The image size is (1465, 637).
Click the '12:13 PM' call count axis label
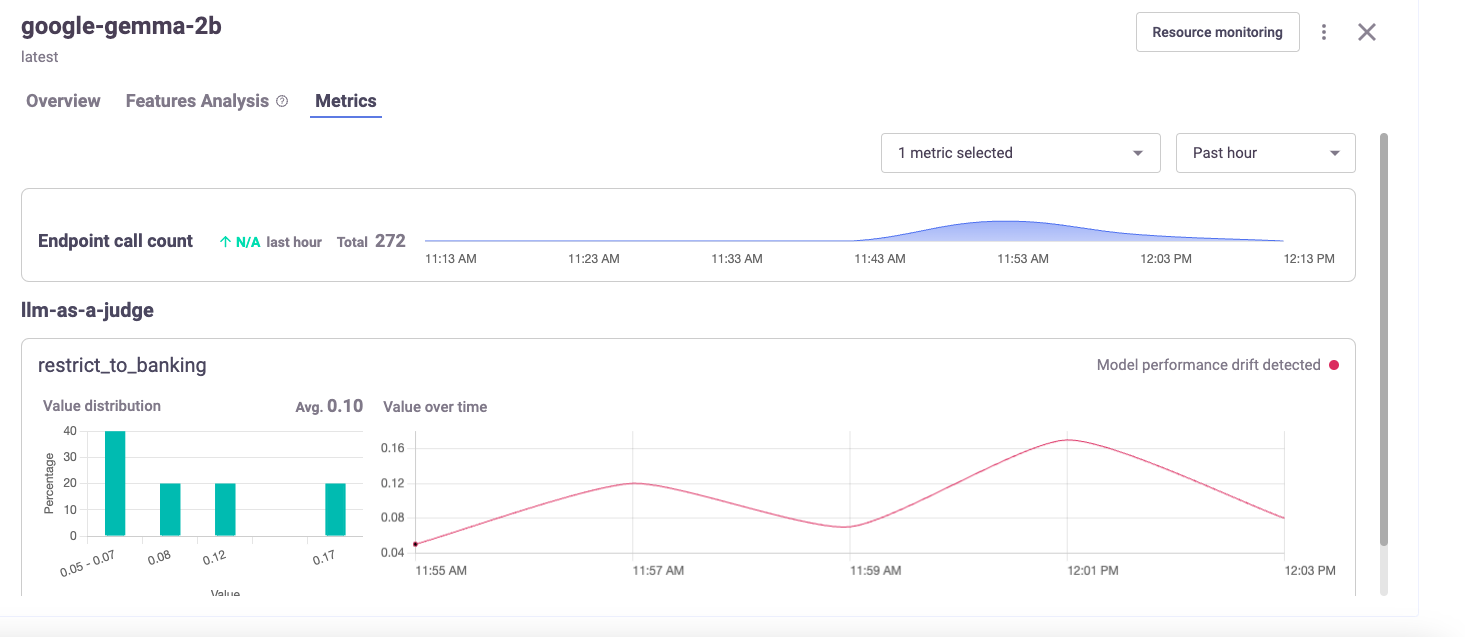click(x=1310, y=259)
